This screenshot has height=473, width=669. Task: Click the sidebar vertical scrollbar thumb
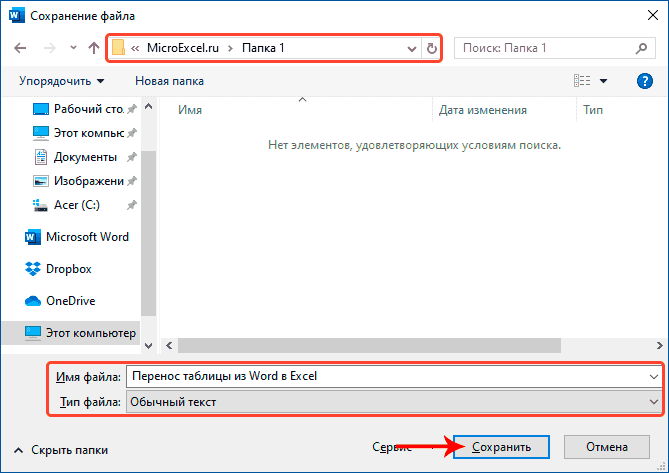pyautogui.click(x=148, y=233)
